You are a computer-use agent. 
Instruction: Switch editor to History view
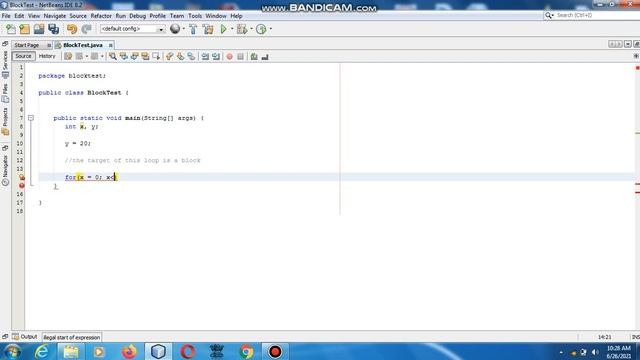click(47, 56)
